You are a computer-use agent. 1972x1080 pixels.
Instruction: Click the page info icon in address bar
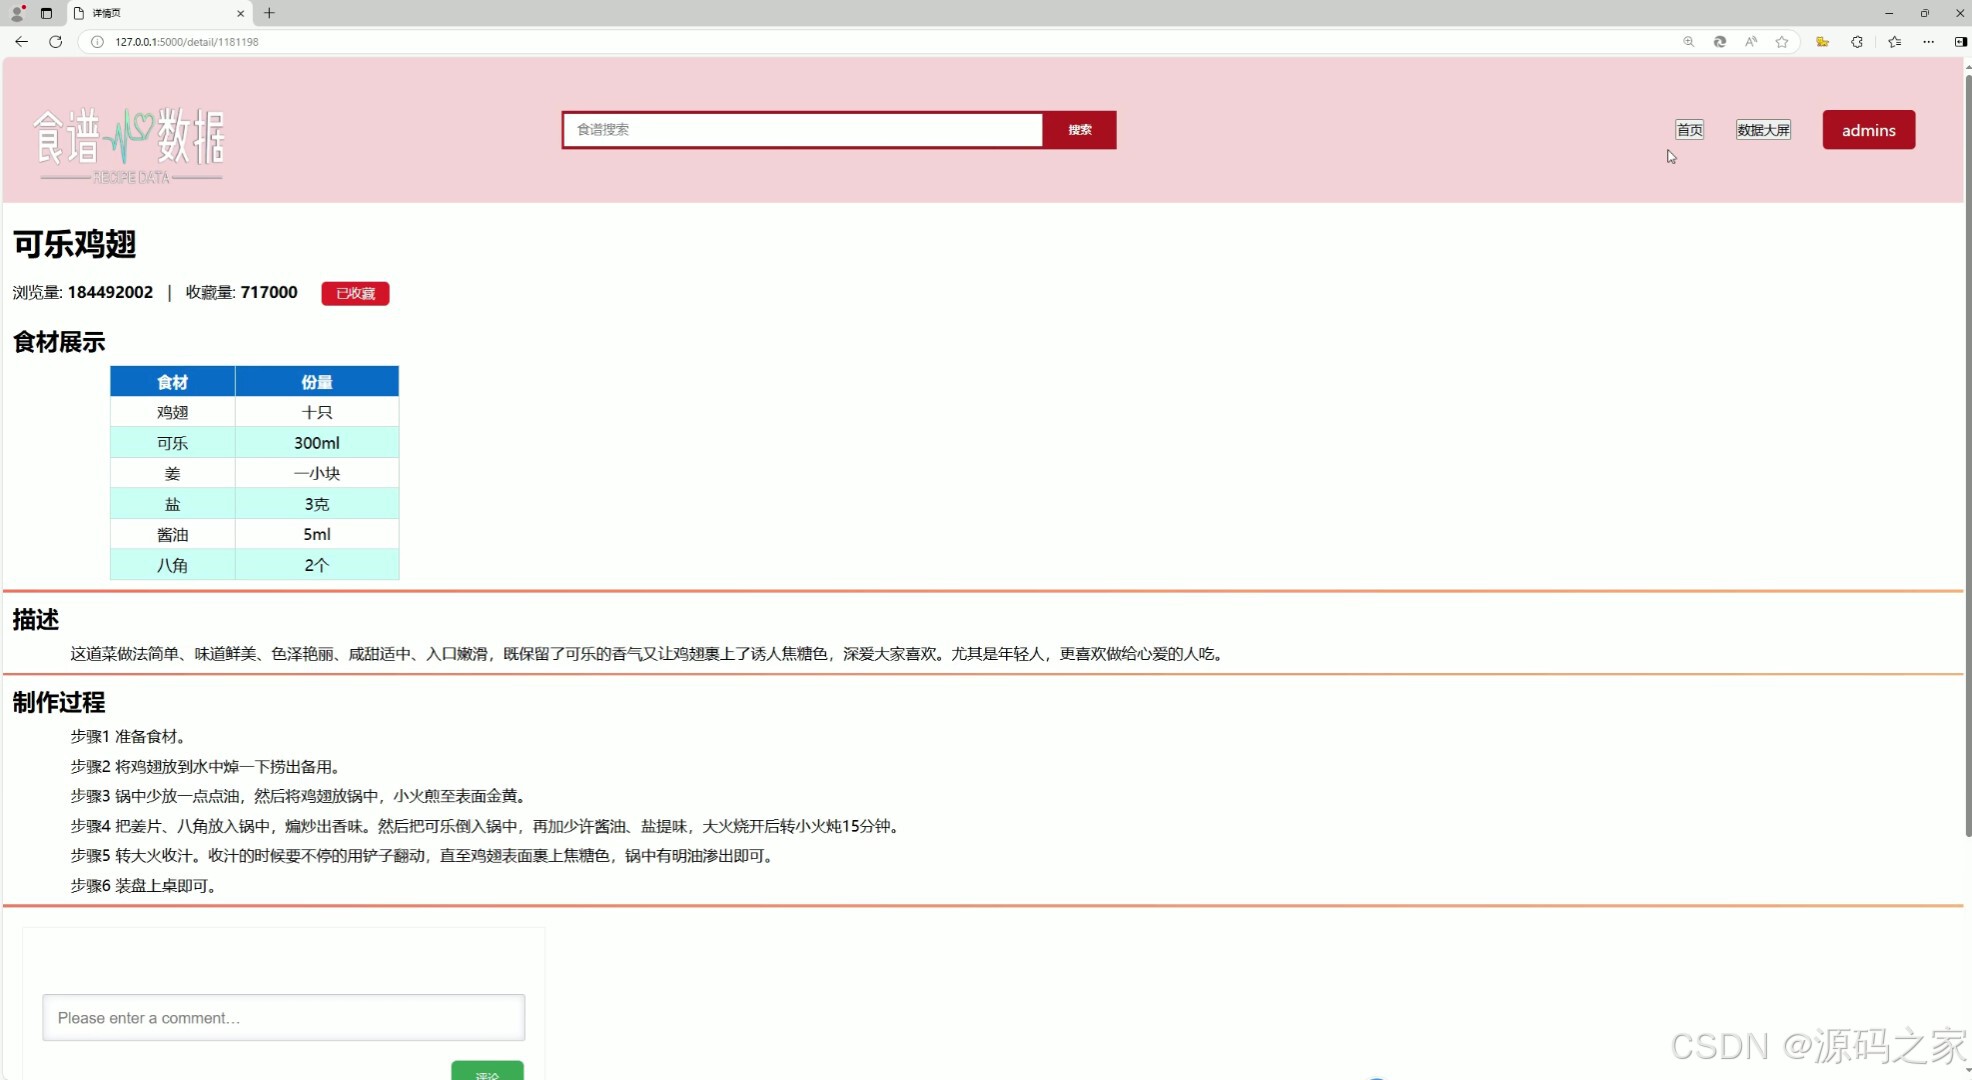point(95,42)
